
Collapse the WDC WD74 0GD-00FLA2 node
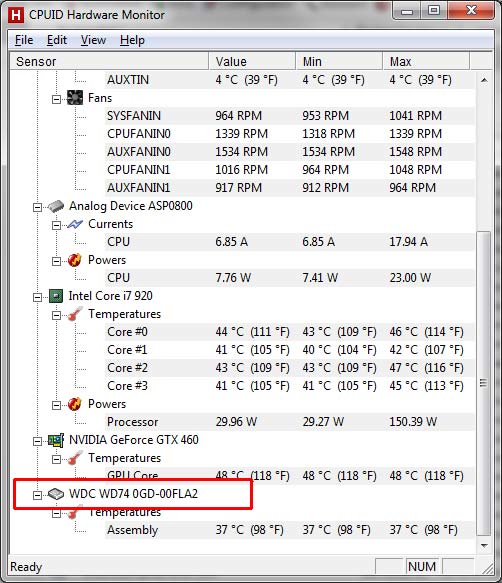point(37,495)
